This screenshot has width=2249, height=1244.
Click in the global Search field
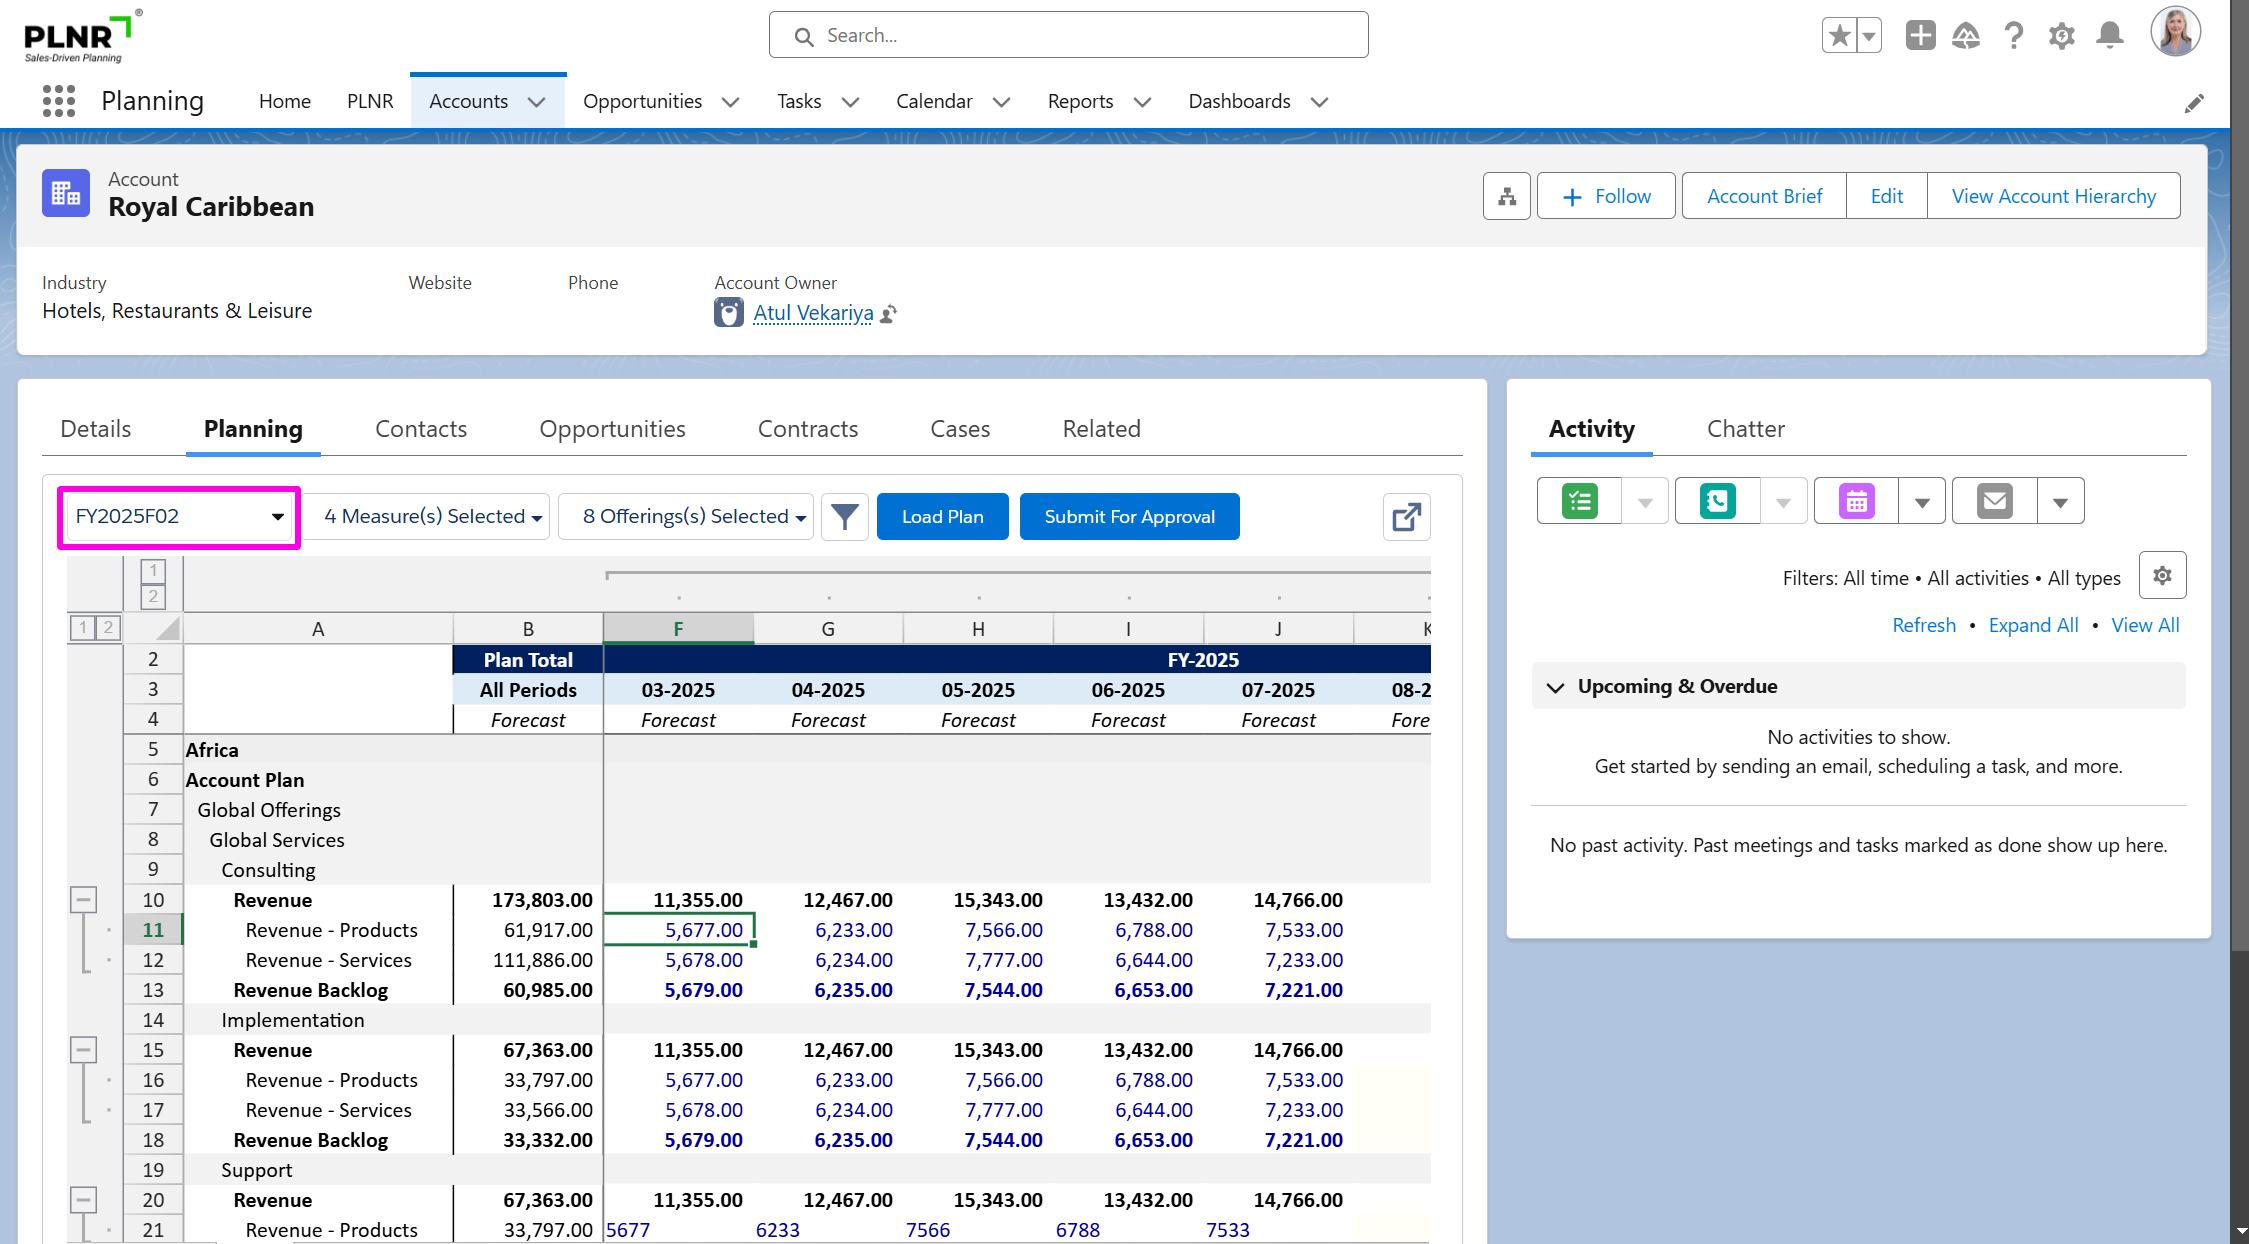(x=1068, y=36)
